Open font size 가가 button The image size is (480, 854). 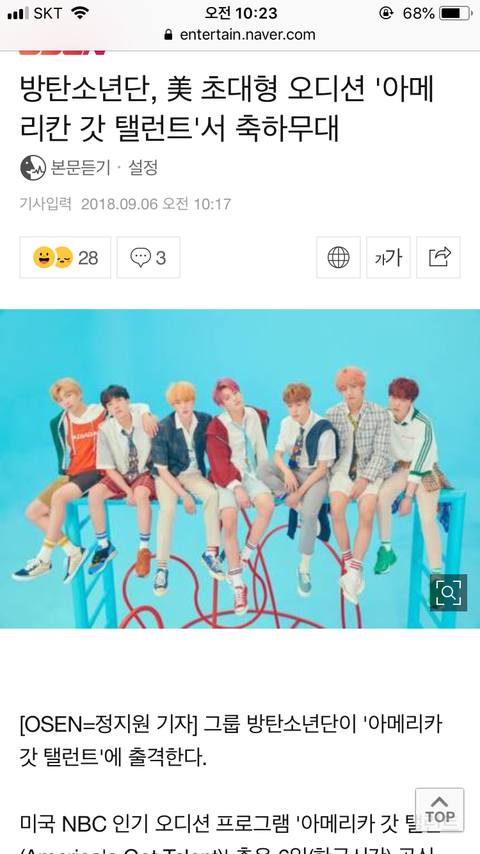pos(388,257)
